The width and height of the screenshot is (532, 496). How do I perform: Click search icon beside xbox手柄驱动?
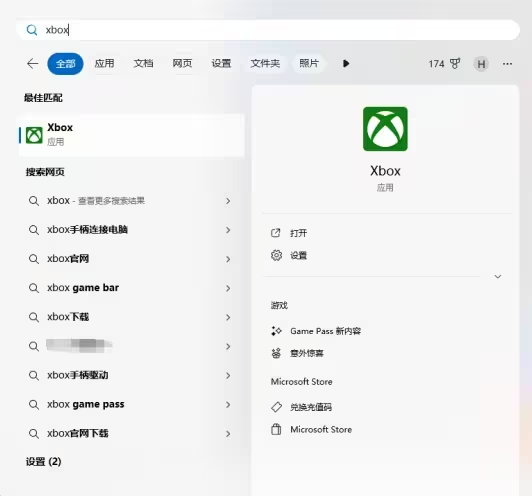[x=34, y=376]
